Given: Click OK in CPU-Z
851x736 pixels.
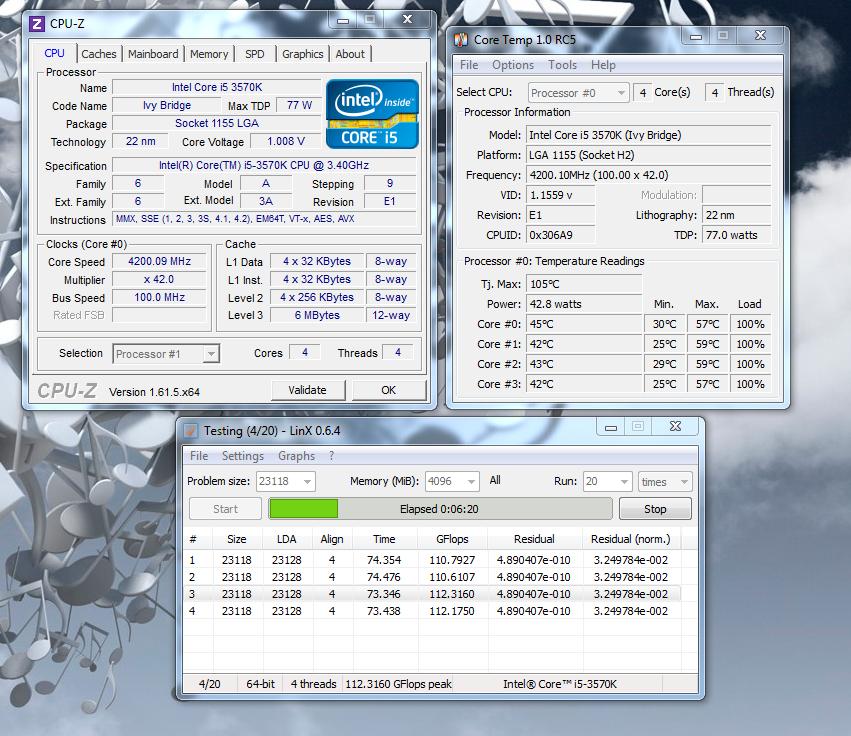Looking at the screenshot, I should (389, 390).
